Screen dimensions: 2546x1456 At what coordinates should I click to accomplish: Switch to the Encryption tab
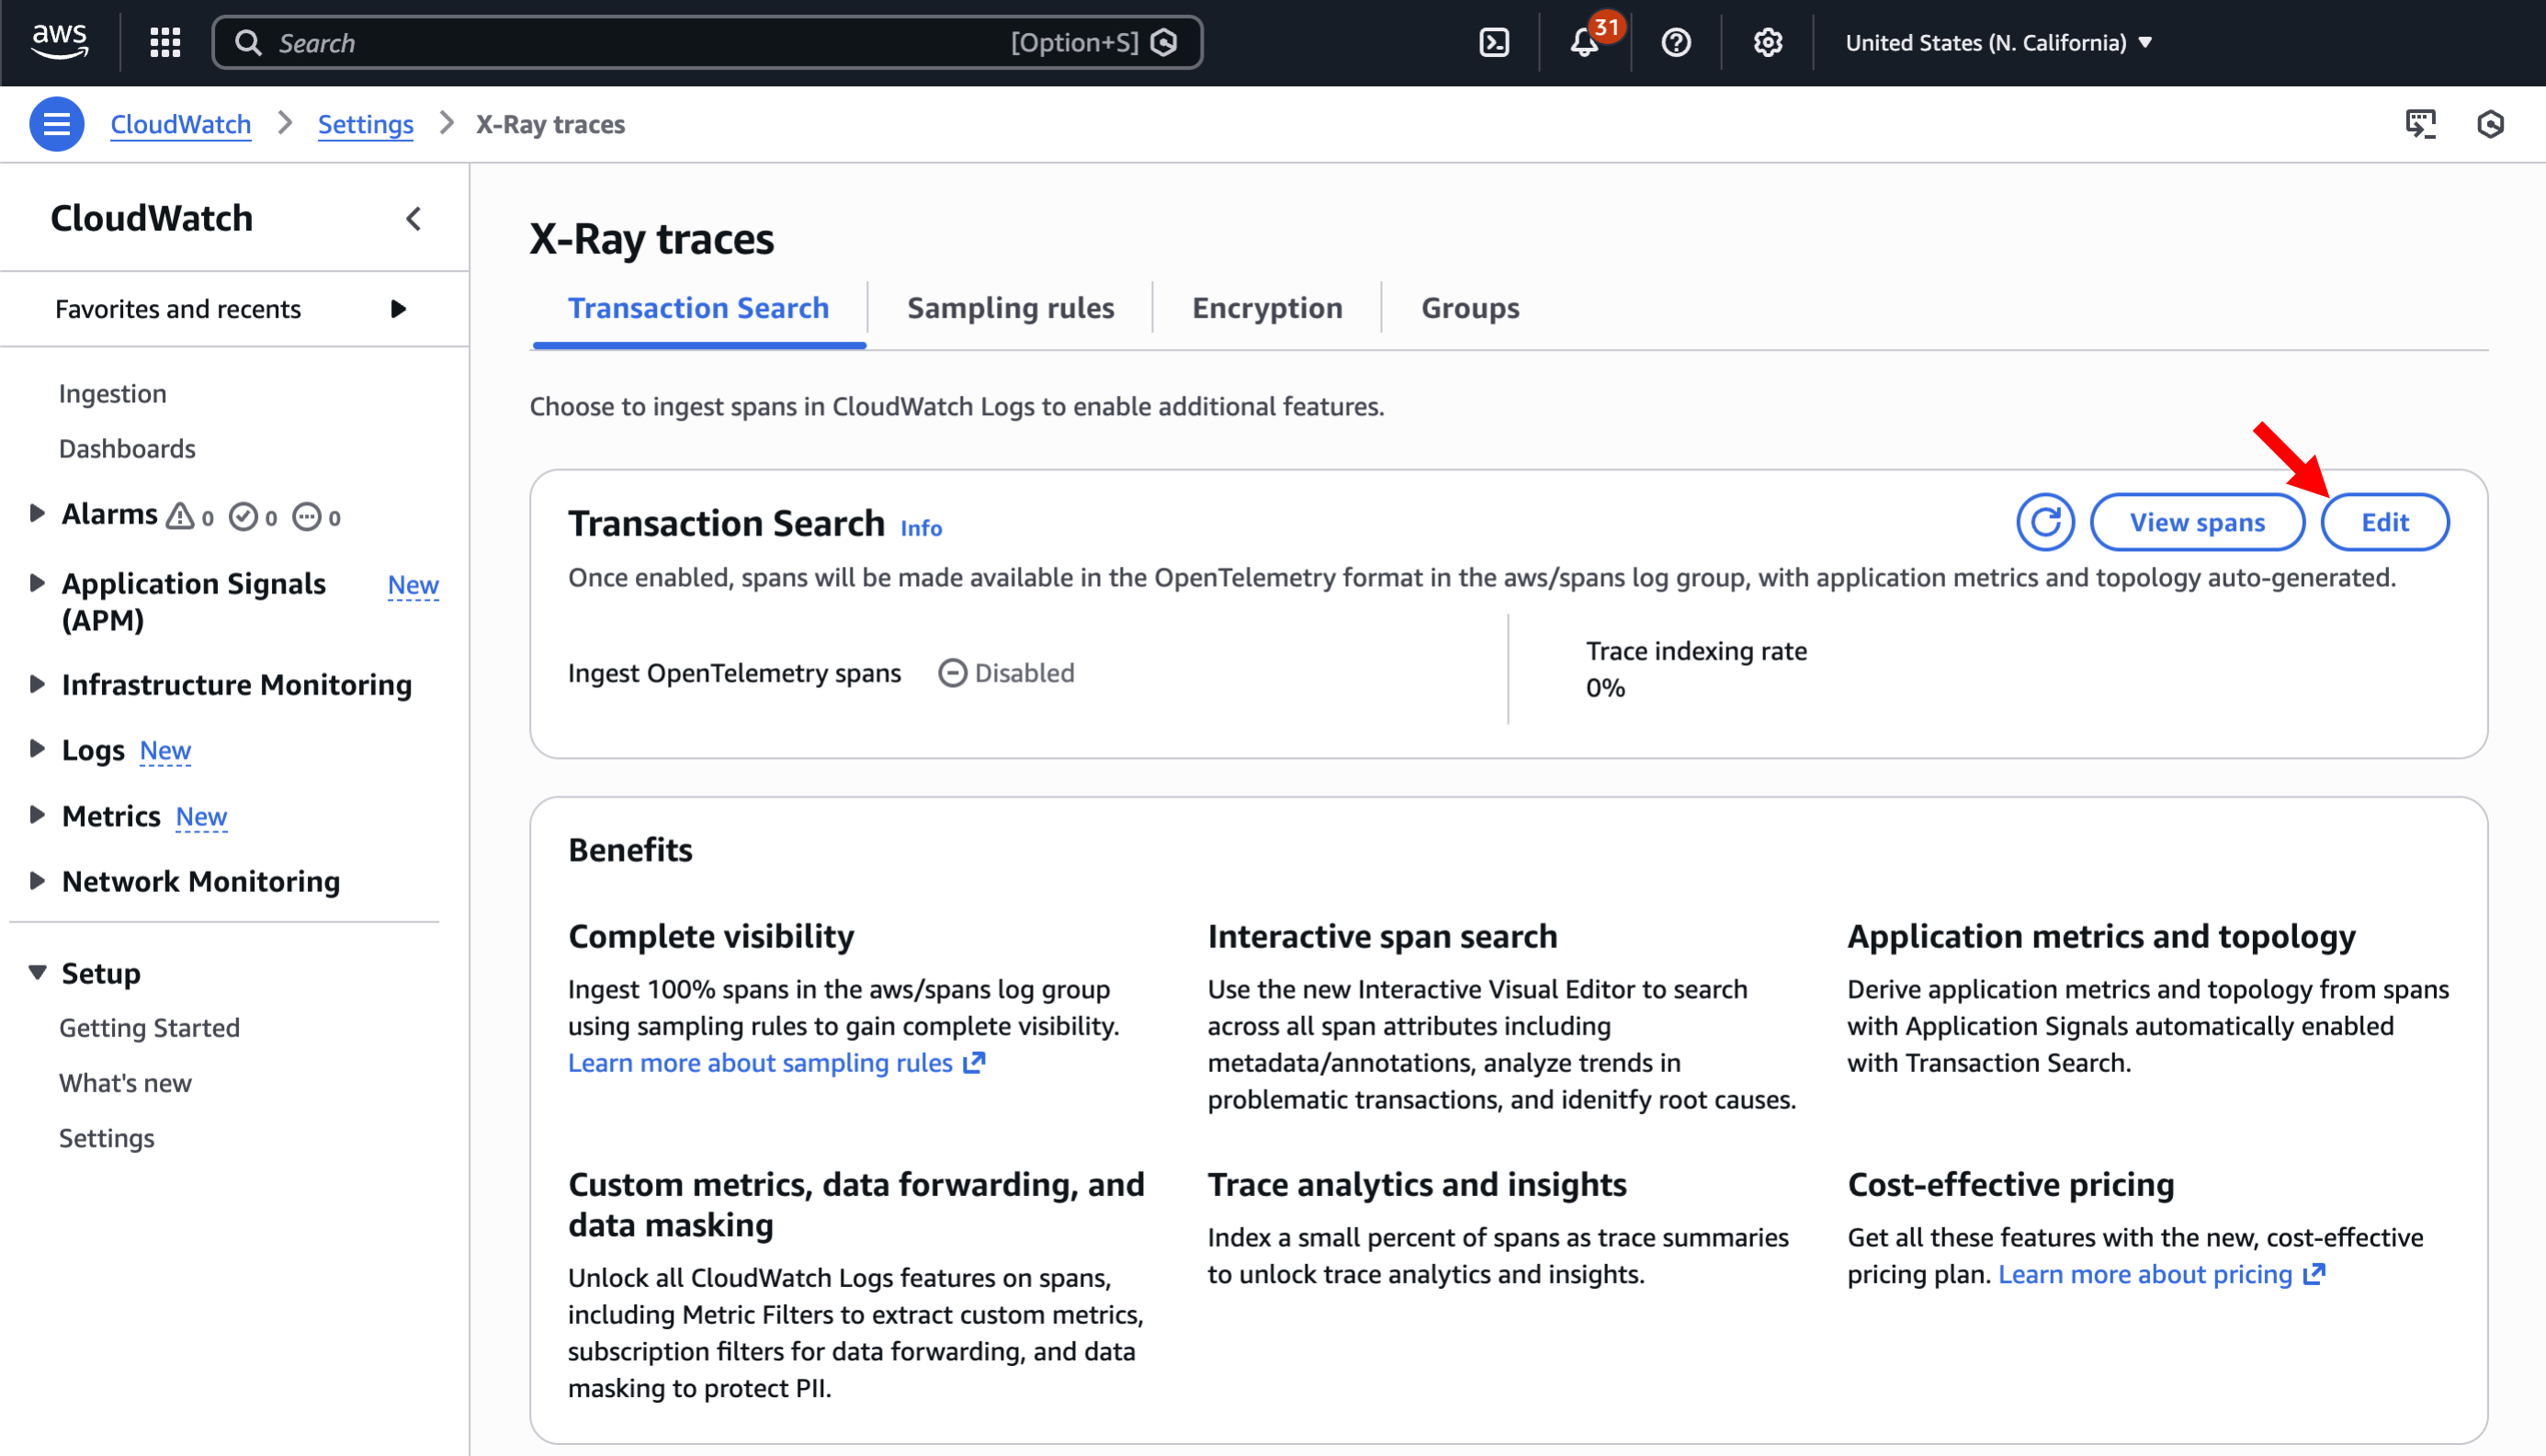pos(1266,308)
